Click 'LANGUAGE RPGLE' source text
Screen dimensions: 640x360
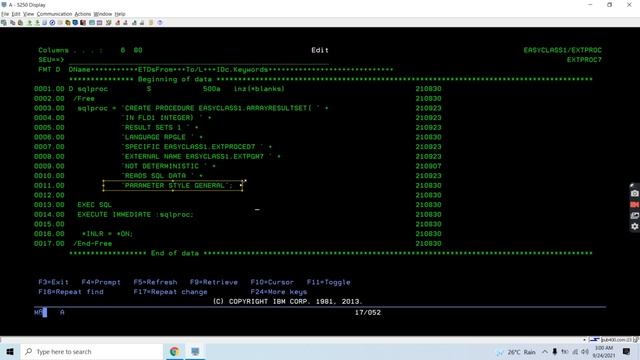155,137
